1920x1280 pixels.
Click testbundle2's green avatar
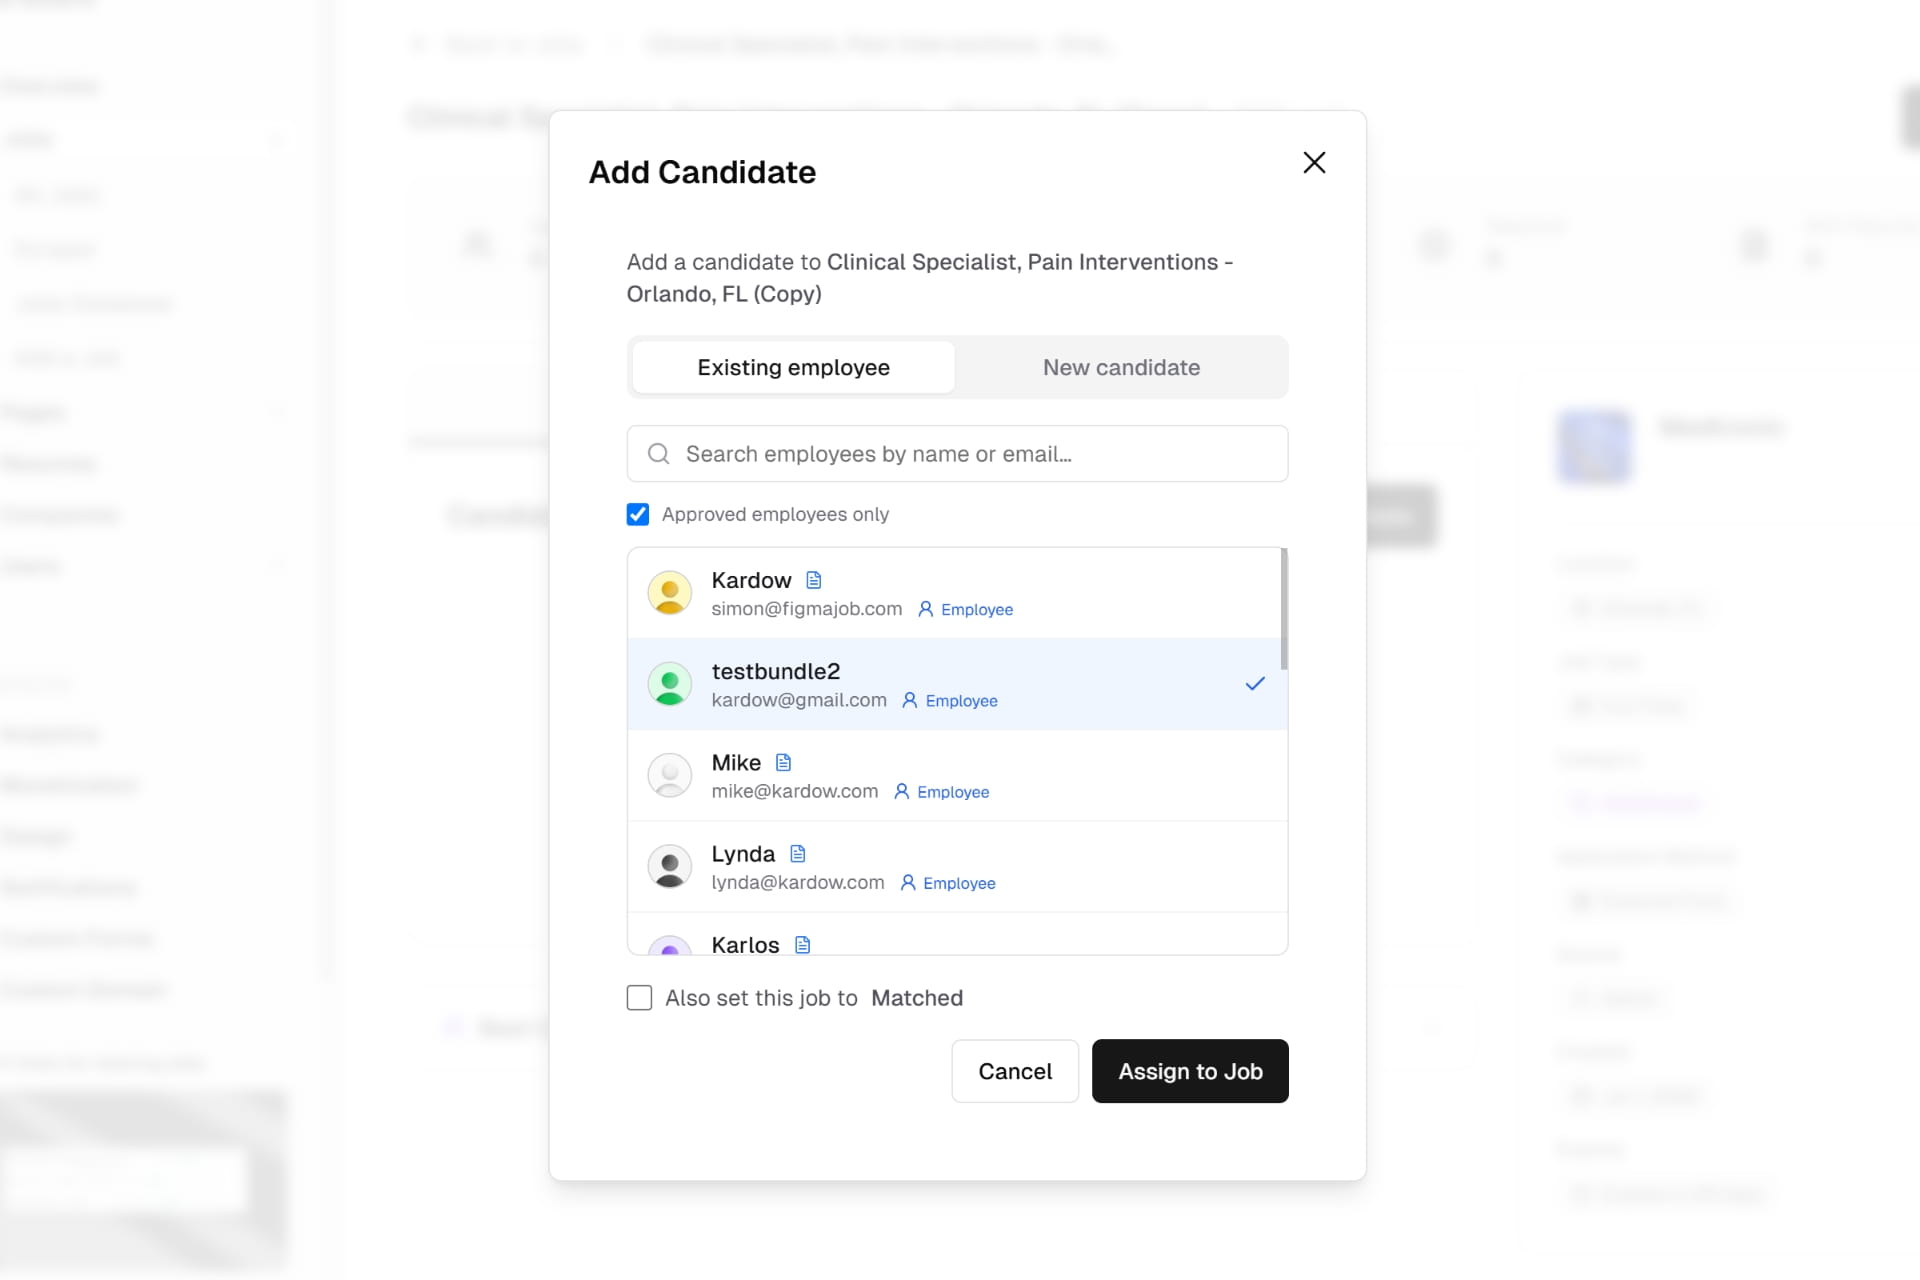670,684
